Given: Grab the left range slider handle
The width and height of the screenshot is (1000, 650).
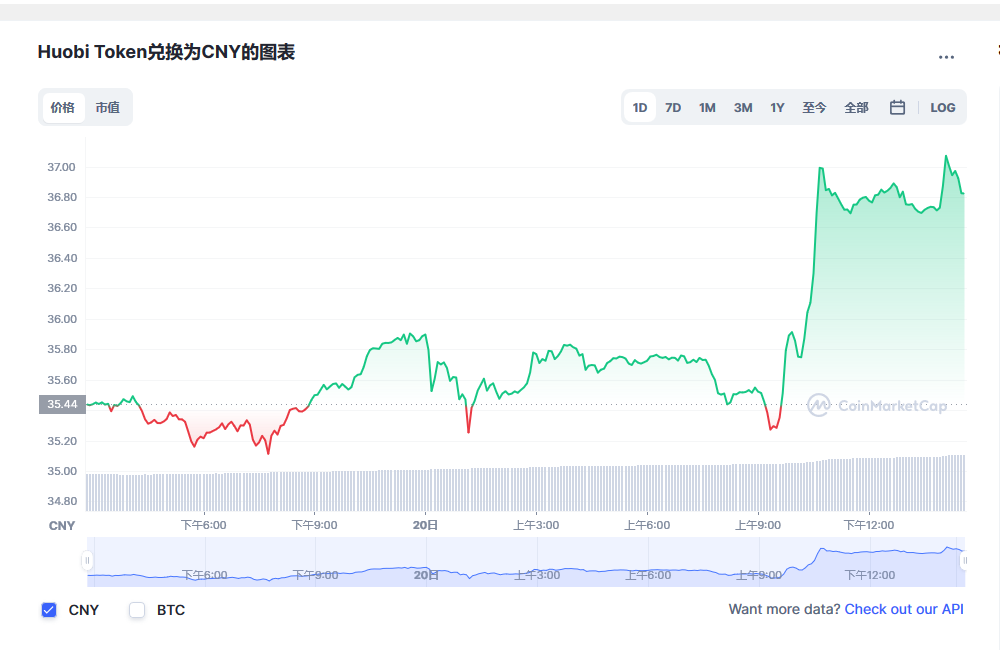Looking at the screenshot, I should point(87,561).
